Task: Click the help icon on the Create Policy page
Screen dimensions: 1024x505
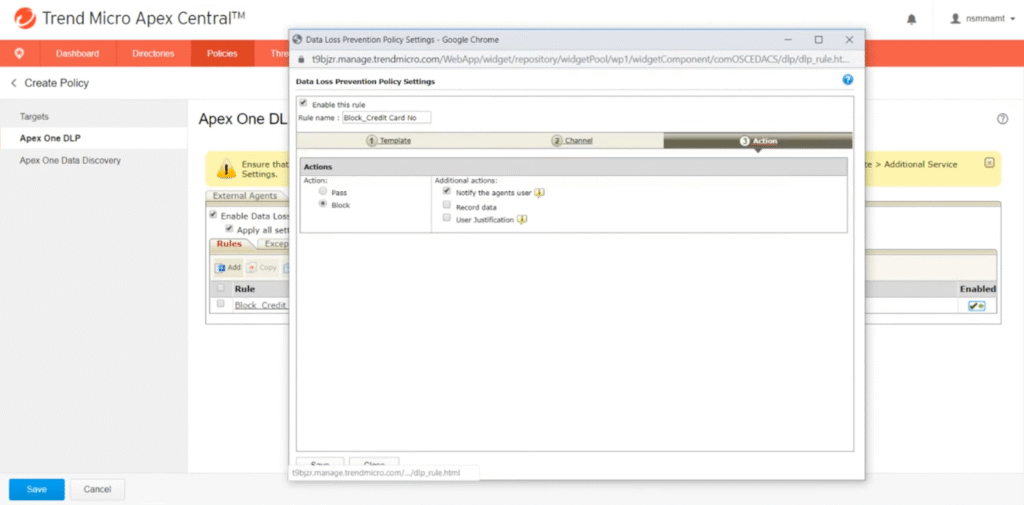Action: tap(1002, 119)
